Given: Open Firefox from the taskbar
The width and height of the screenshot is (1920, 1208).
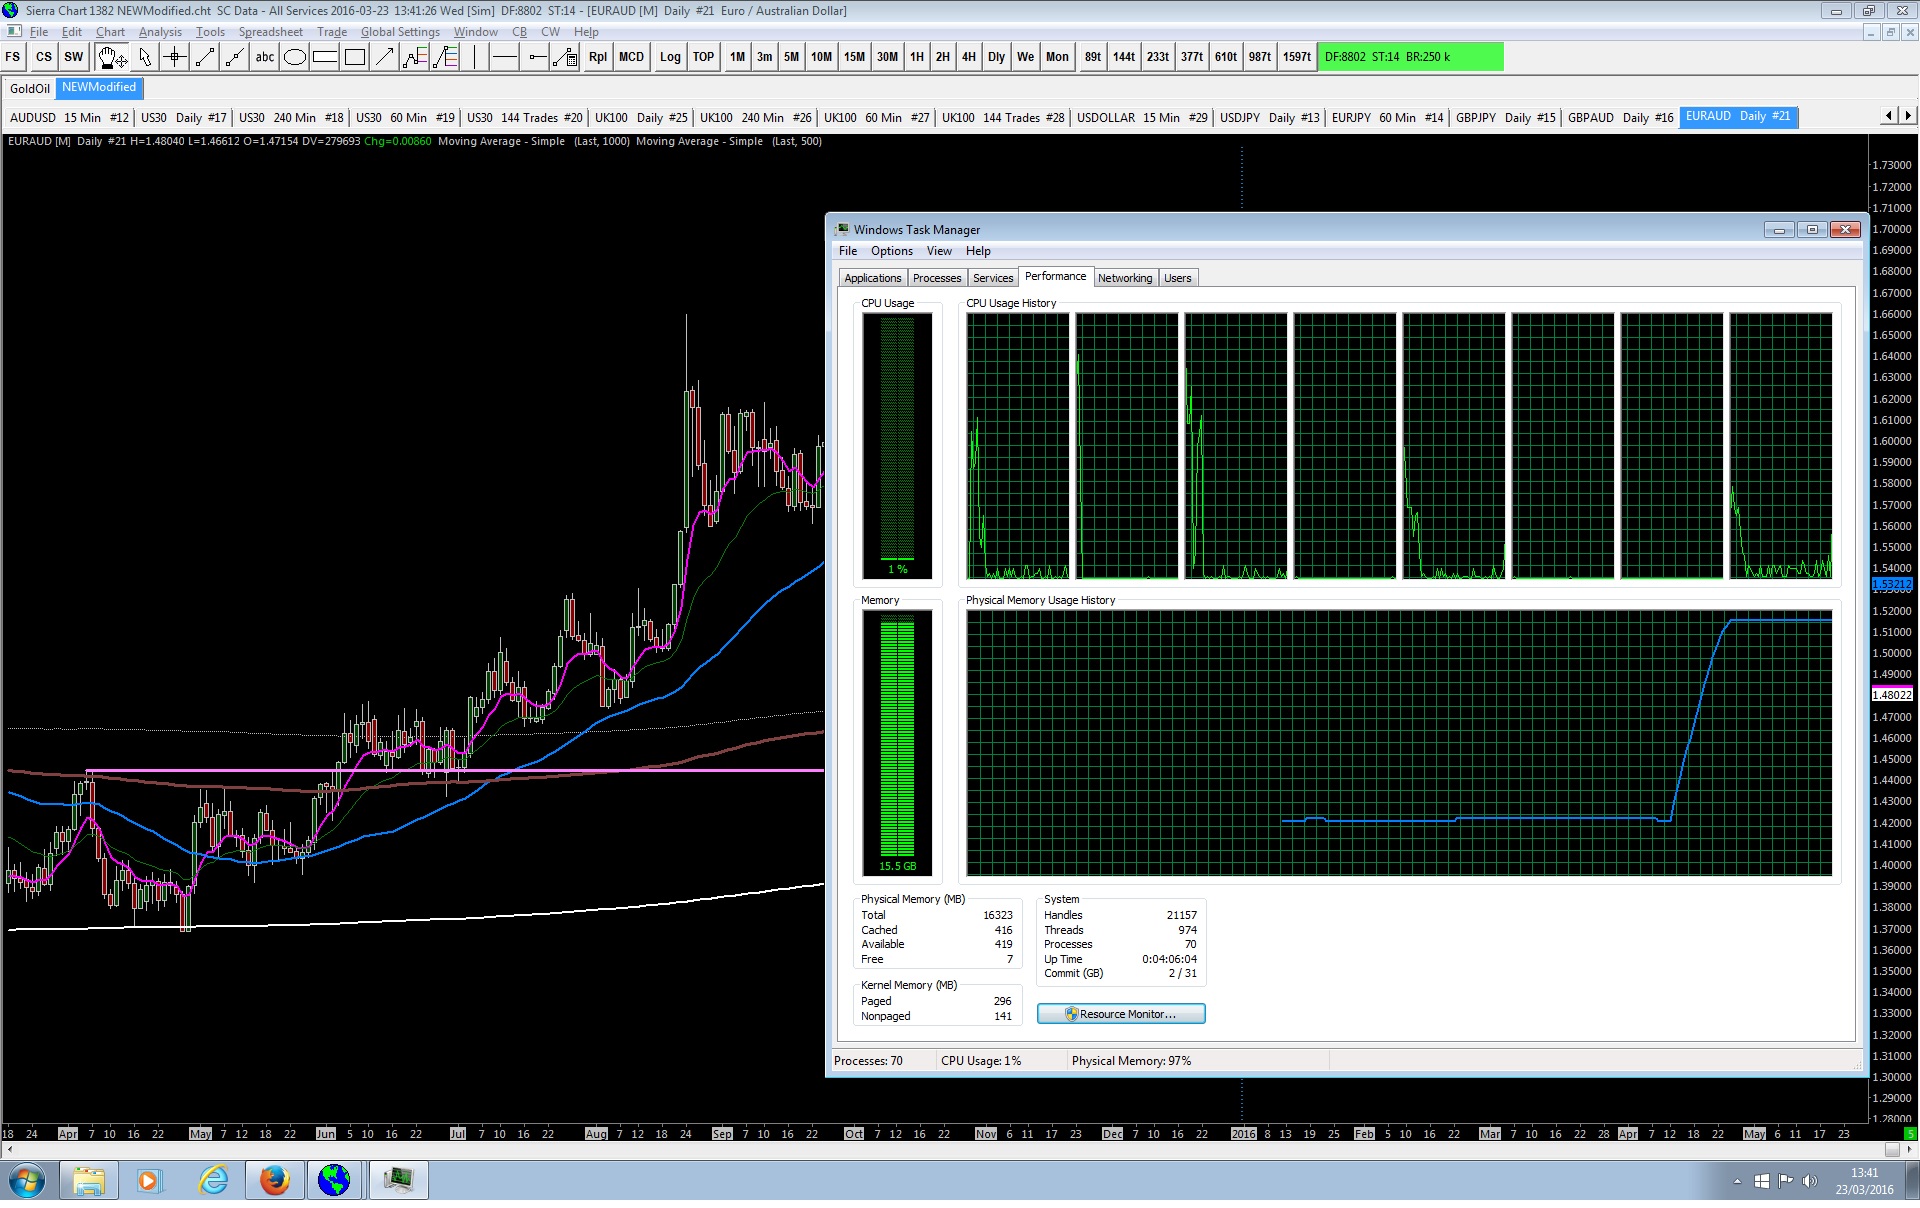Looking at the screenshot, I should [274, 1181].
